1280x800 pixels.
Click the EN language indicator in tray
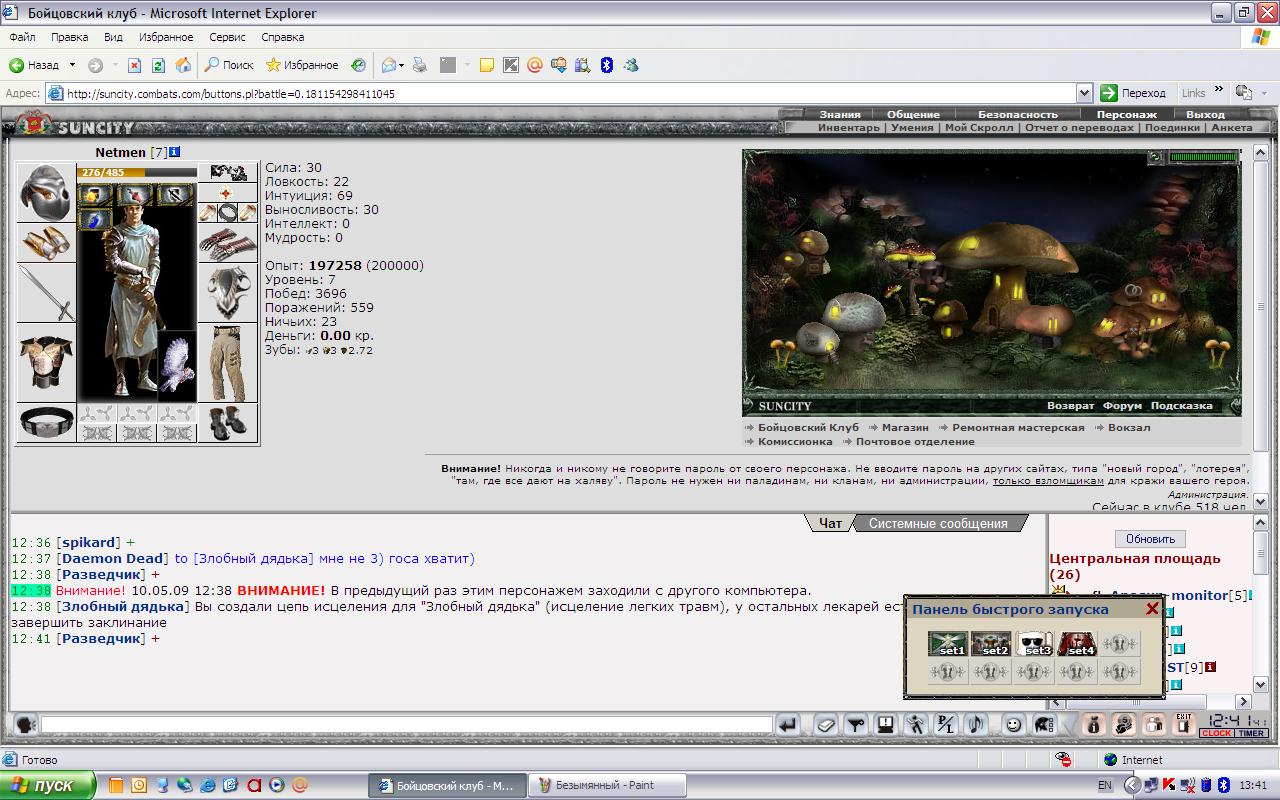point(1105,785)
